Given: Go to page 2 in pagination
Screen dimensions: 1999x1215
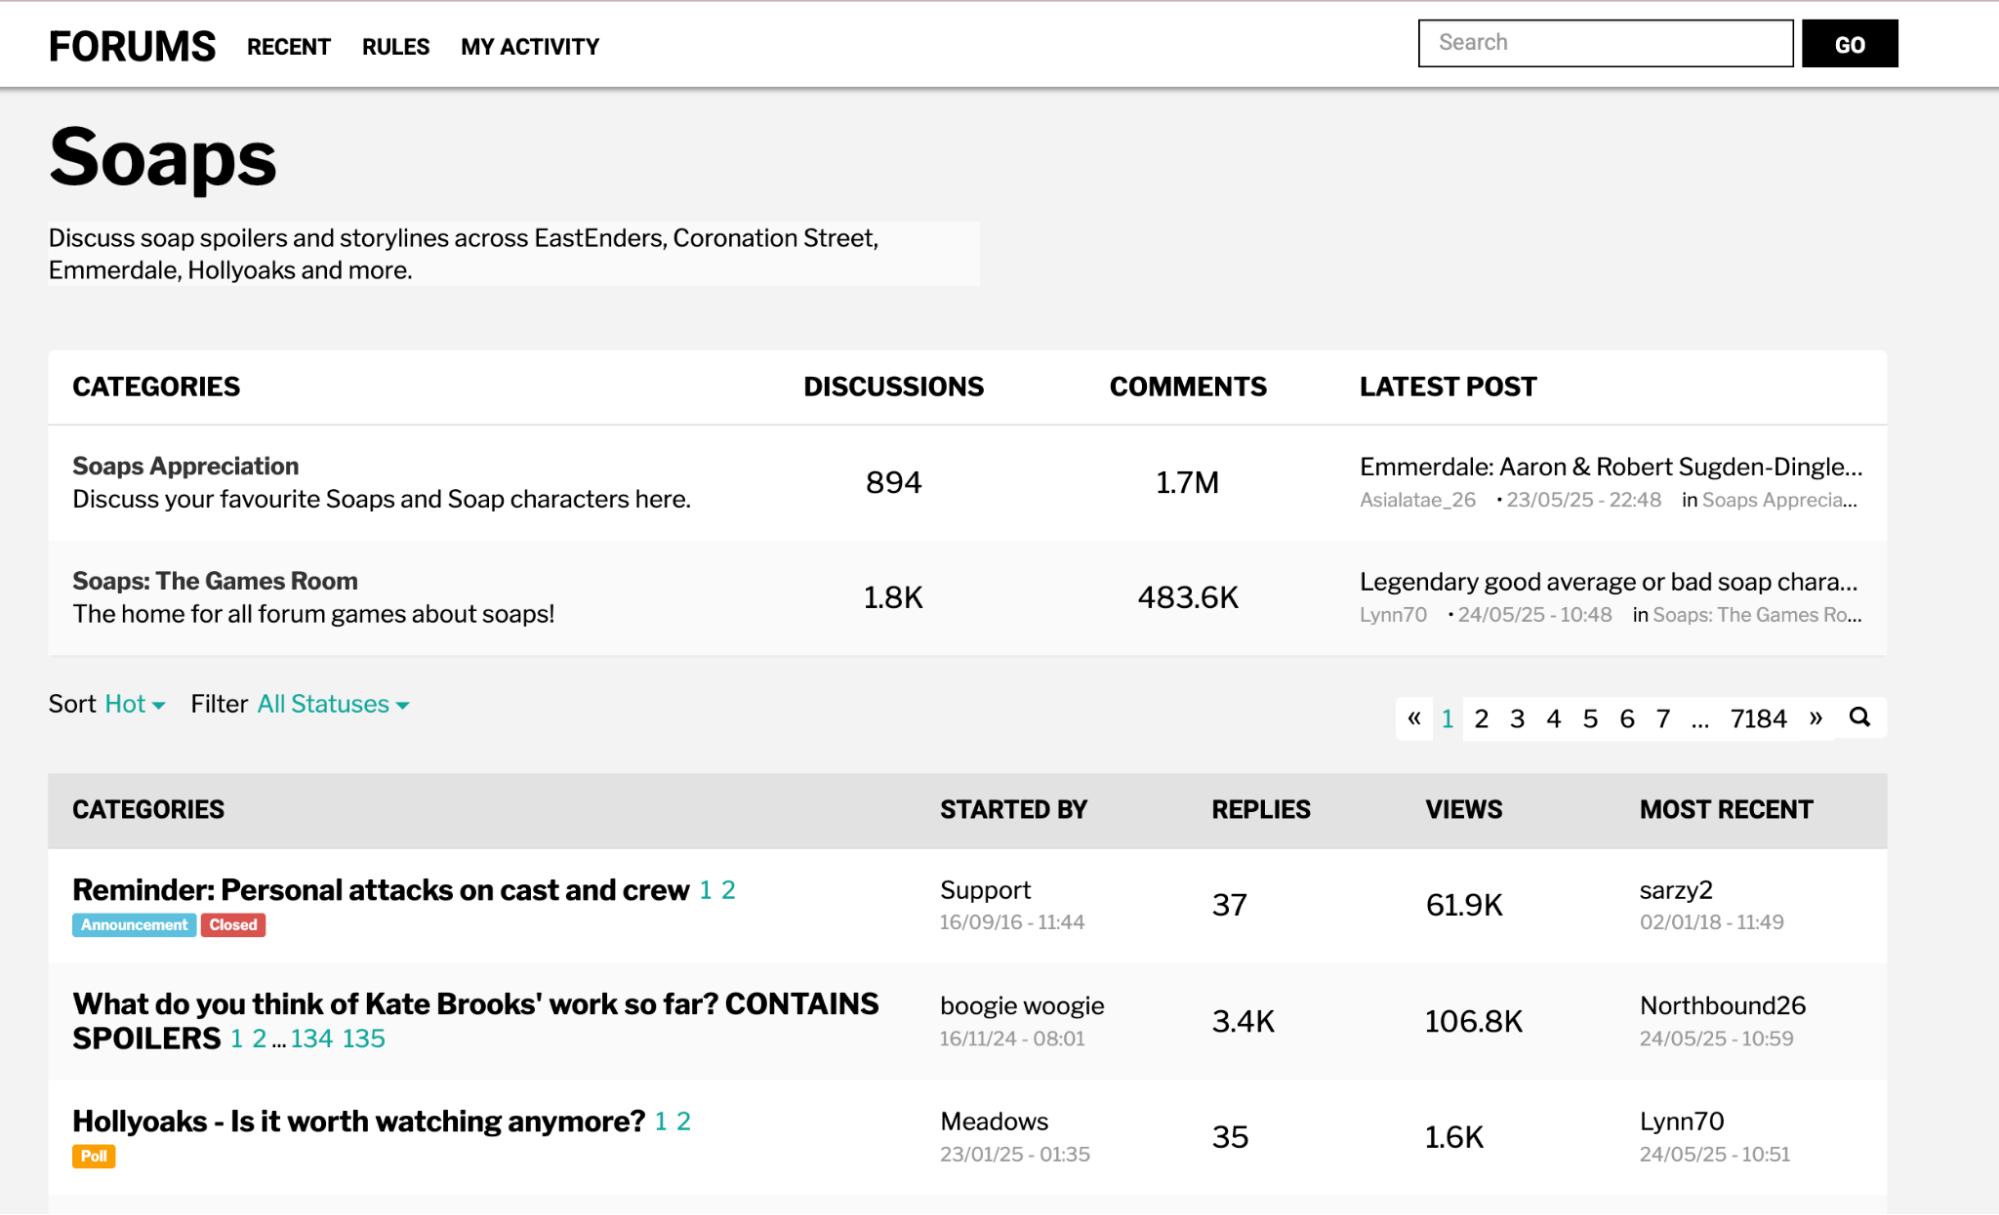Looking at the screenshot, I should coord(1481,718).
